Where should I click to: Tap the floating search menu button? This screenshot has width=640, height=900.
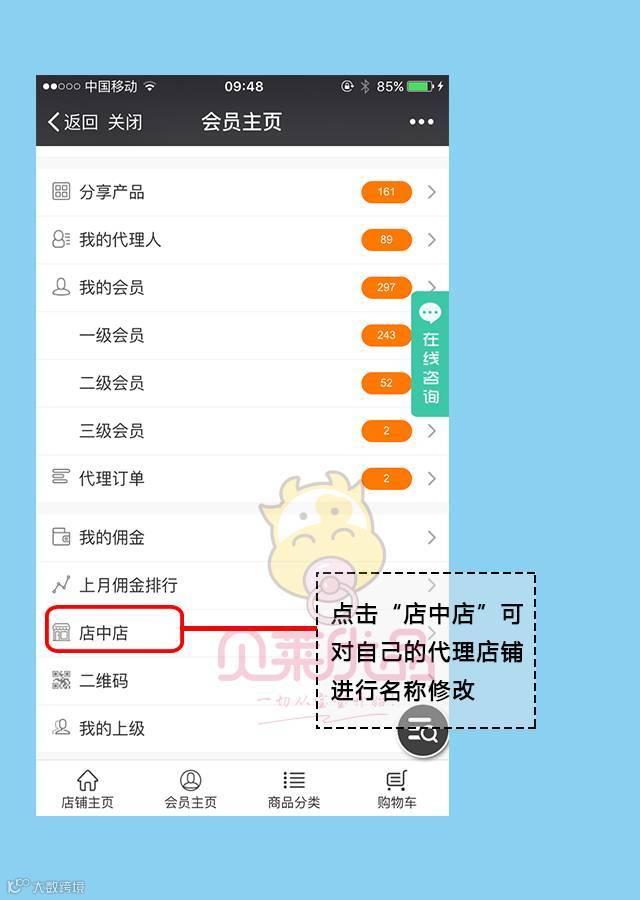[422, 731]
